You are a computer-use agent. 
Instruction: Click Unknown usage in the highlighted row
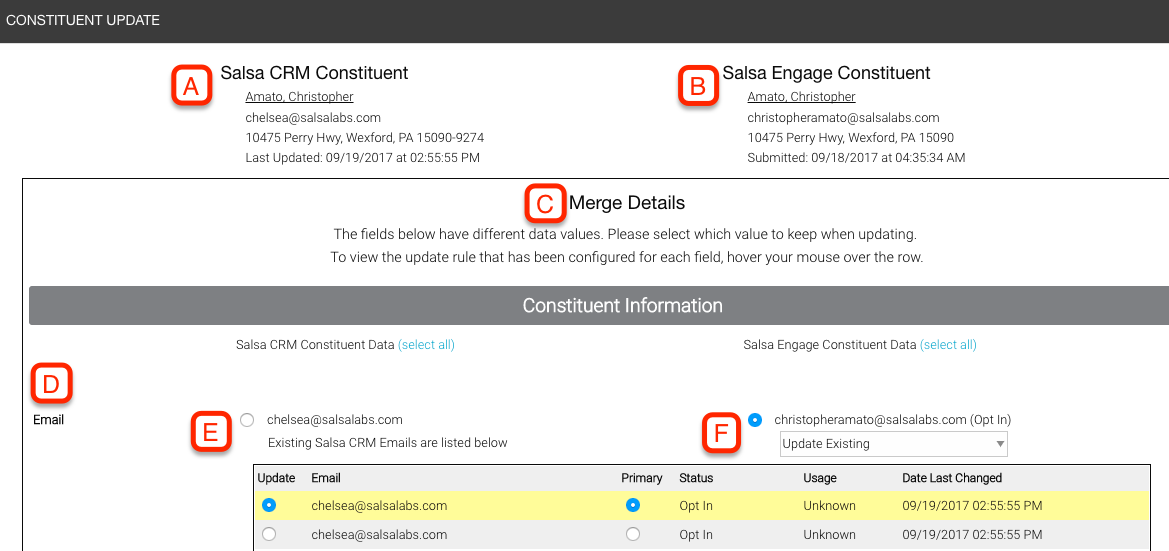(x=829, y=506)
